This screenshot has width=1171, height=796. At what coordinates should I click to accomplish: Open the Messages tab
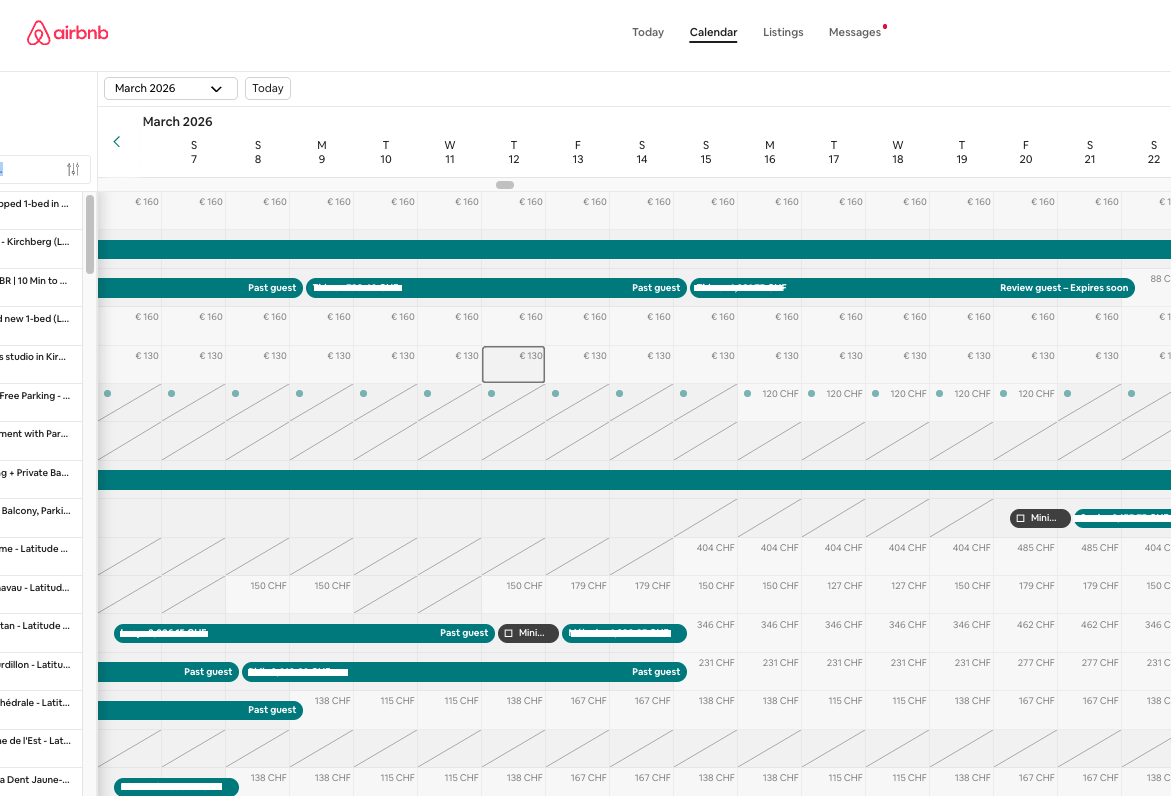click(854, 33)
